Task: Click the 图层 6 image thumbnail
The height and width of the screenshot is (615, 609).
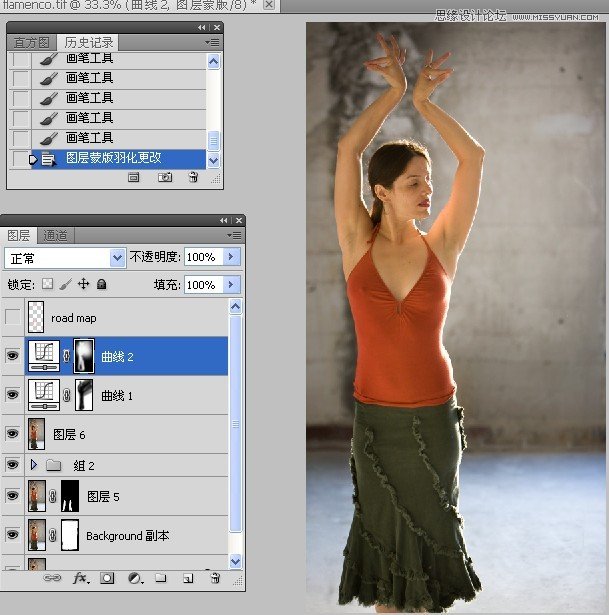Action: point(36,434)
